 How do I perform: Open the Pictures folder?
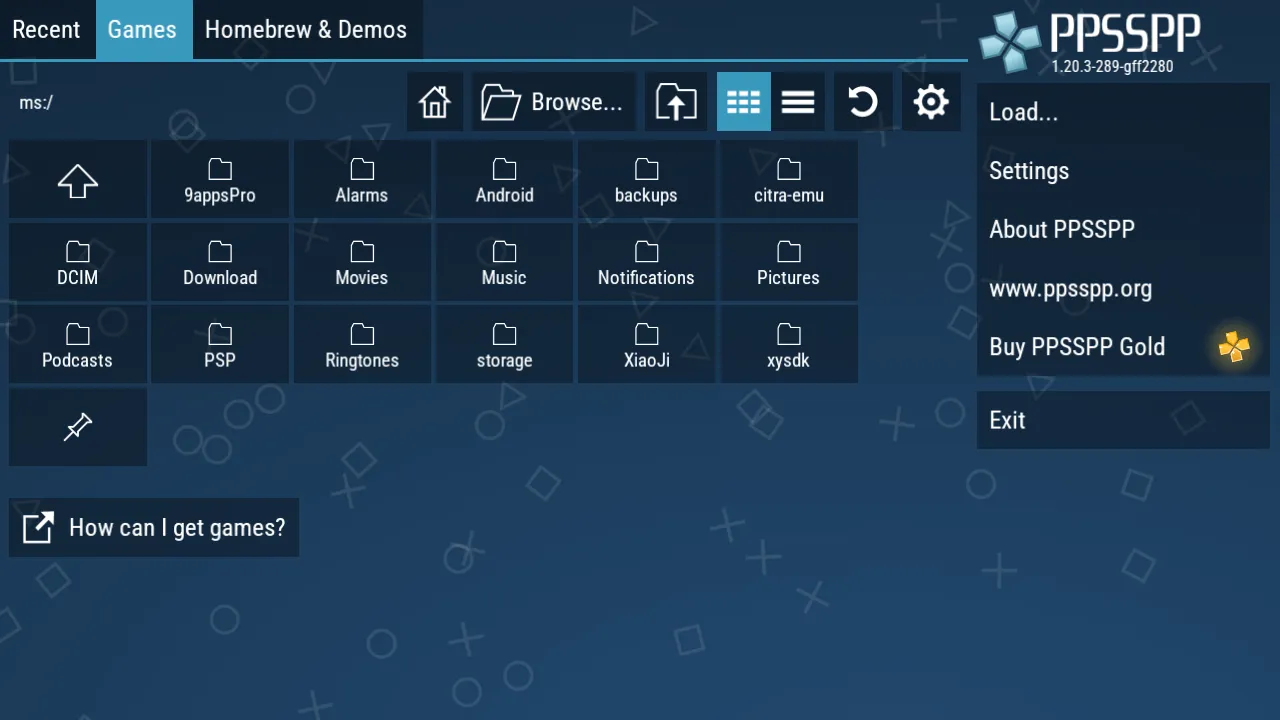[x=788, y=263]
